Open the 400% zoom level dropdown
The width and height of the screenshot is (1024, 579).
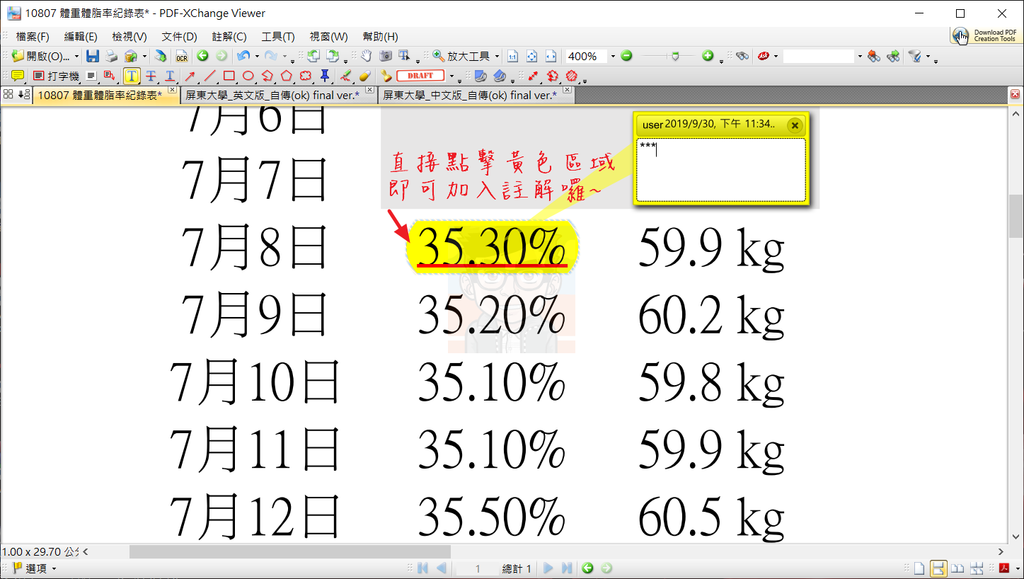pos(613,56)
